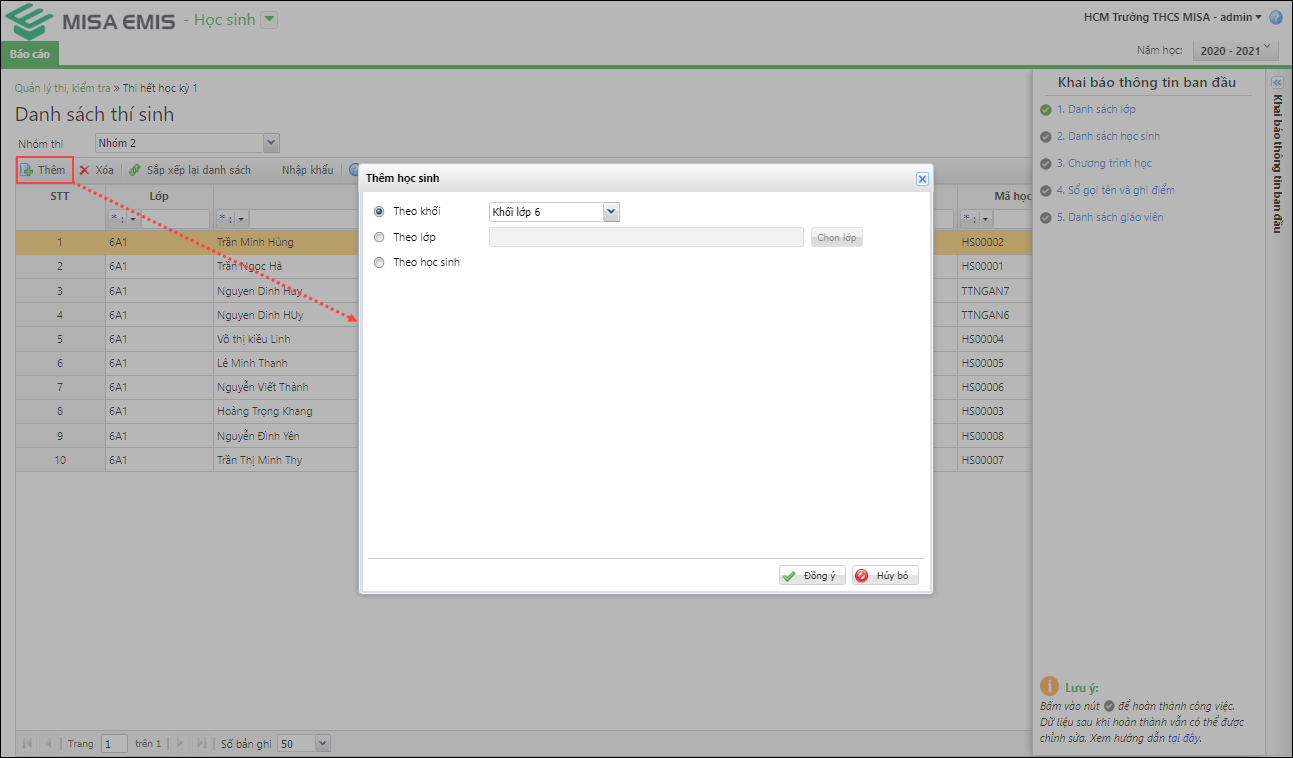
Task: Confirm with the Đồng ý button
Action: pyautogui.click(x=812, y=576)
